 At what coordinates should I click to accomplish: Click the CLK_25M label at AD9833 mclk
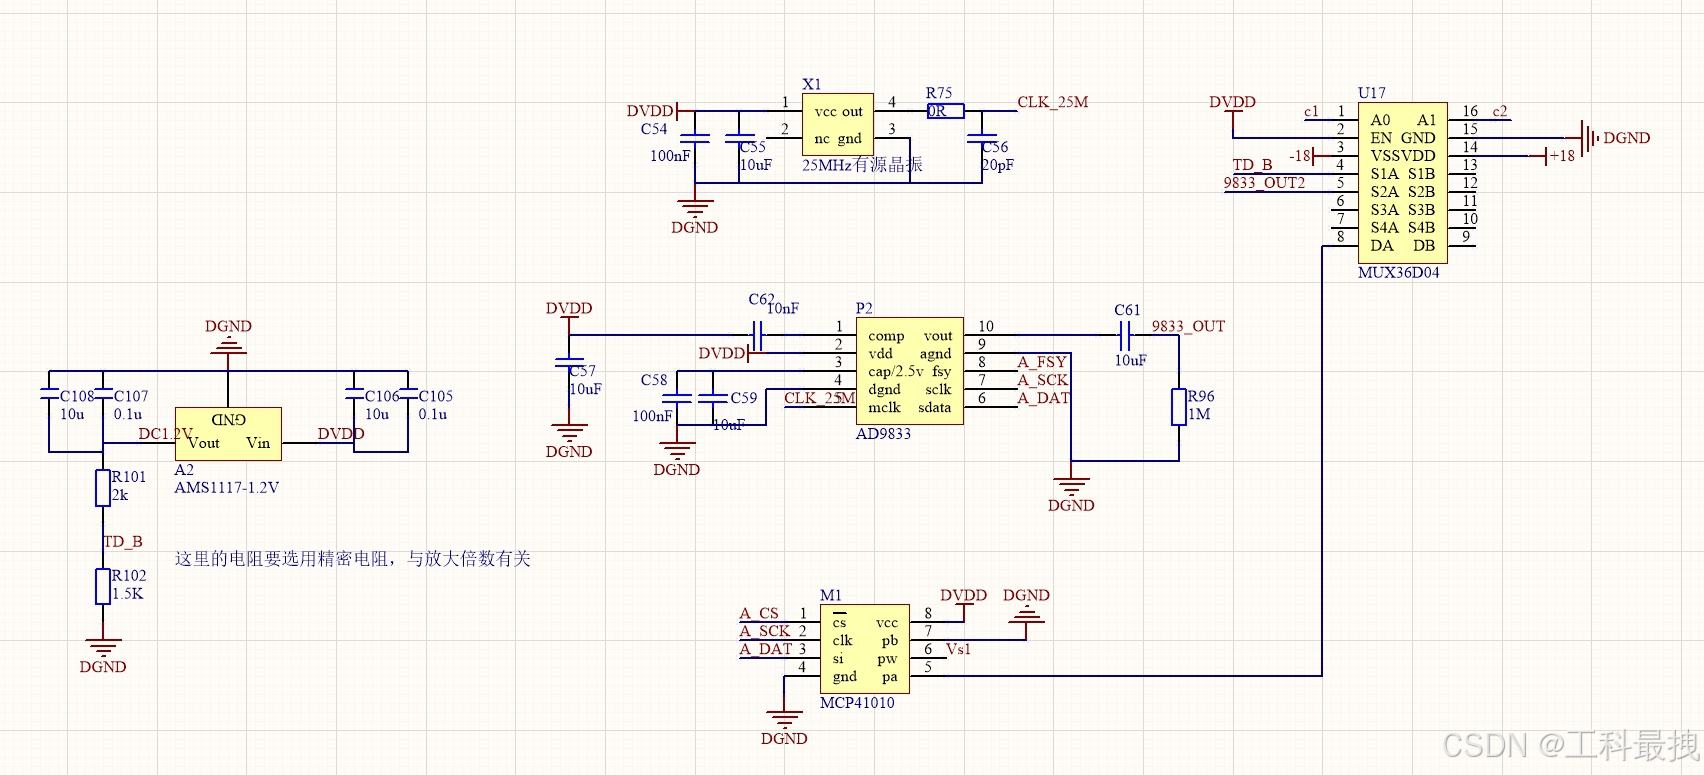coord(819,398)
